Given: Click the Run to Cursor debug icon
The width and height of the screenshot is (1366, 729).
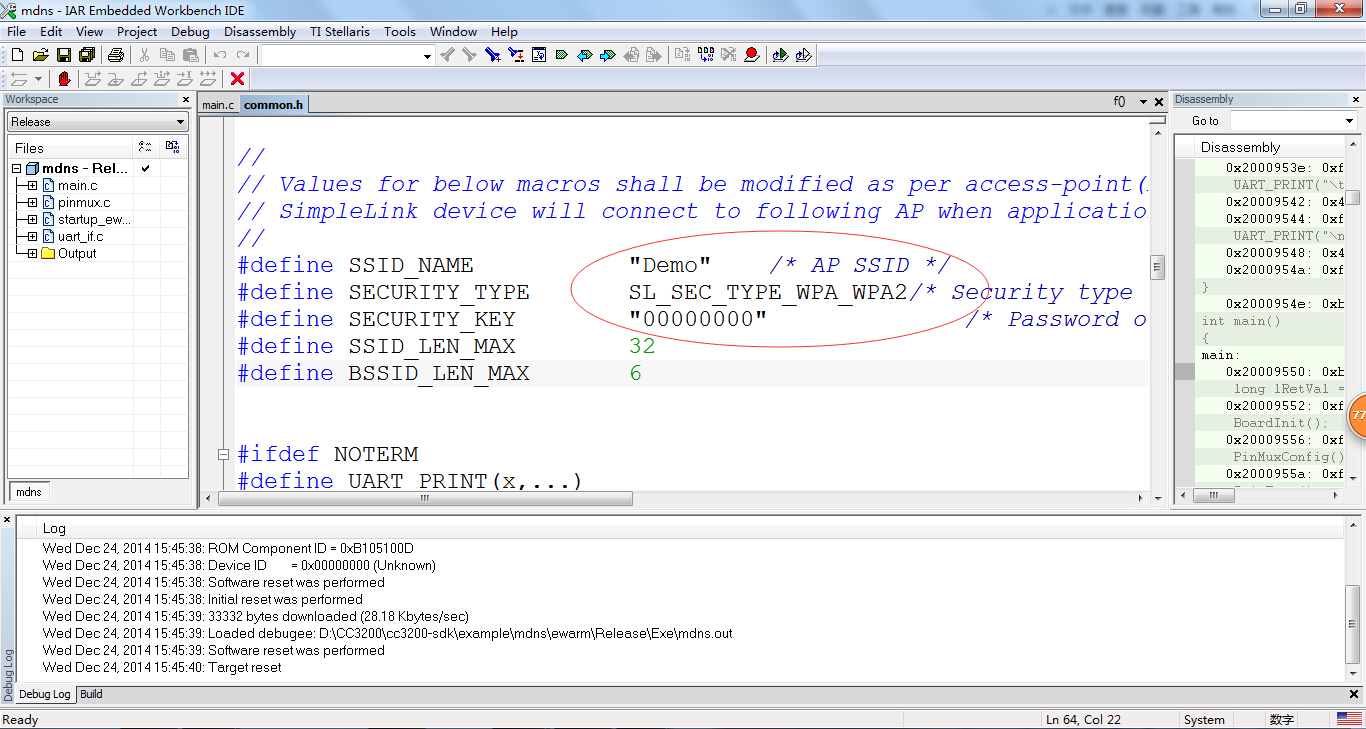Looking at the screenshot, I should click(x=185, y=79).
